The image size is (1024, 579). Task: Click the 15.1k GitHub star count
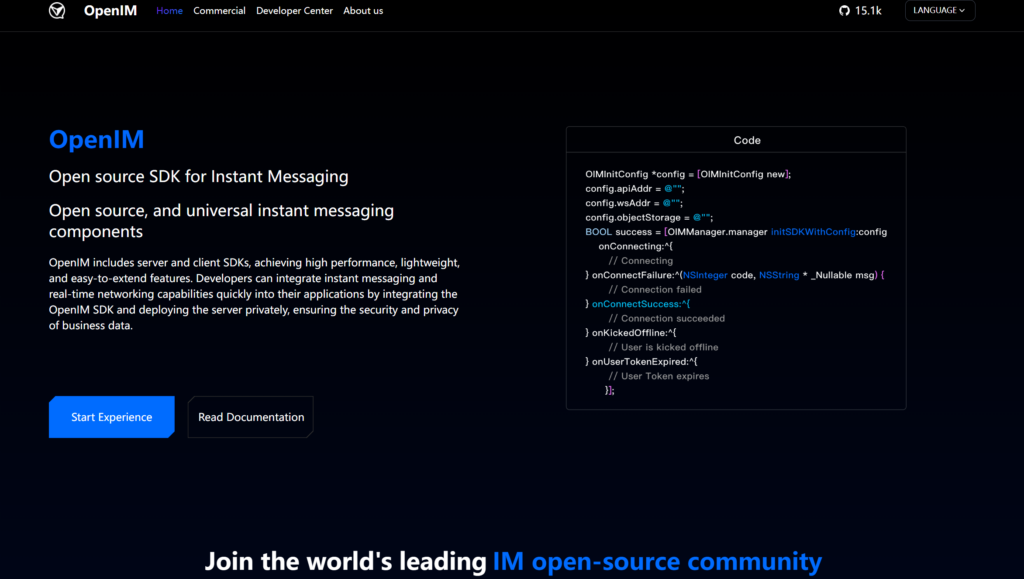868,11
